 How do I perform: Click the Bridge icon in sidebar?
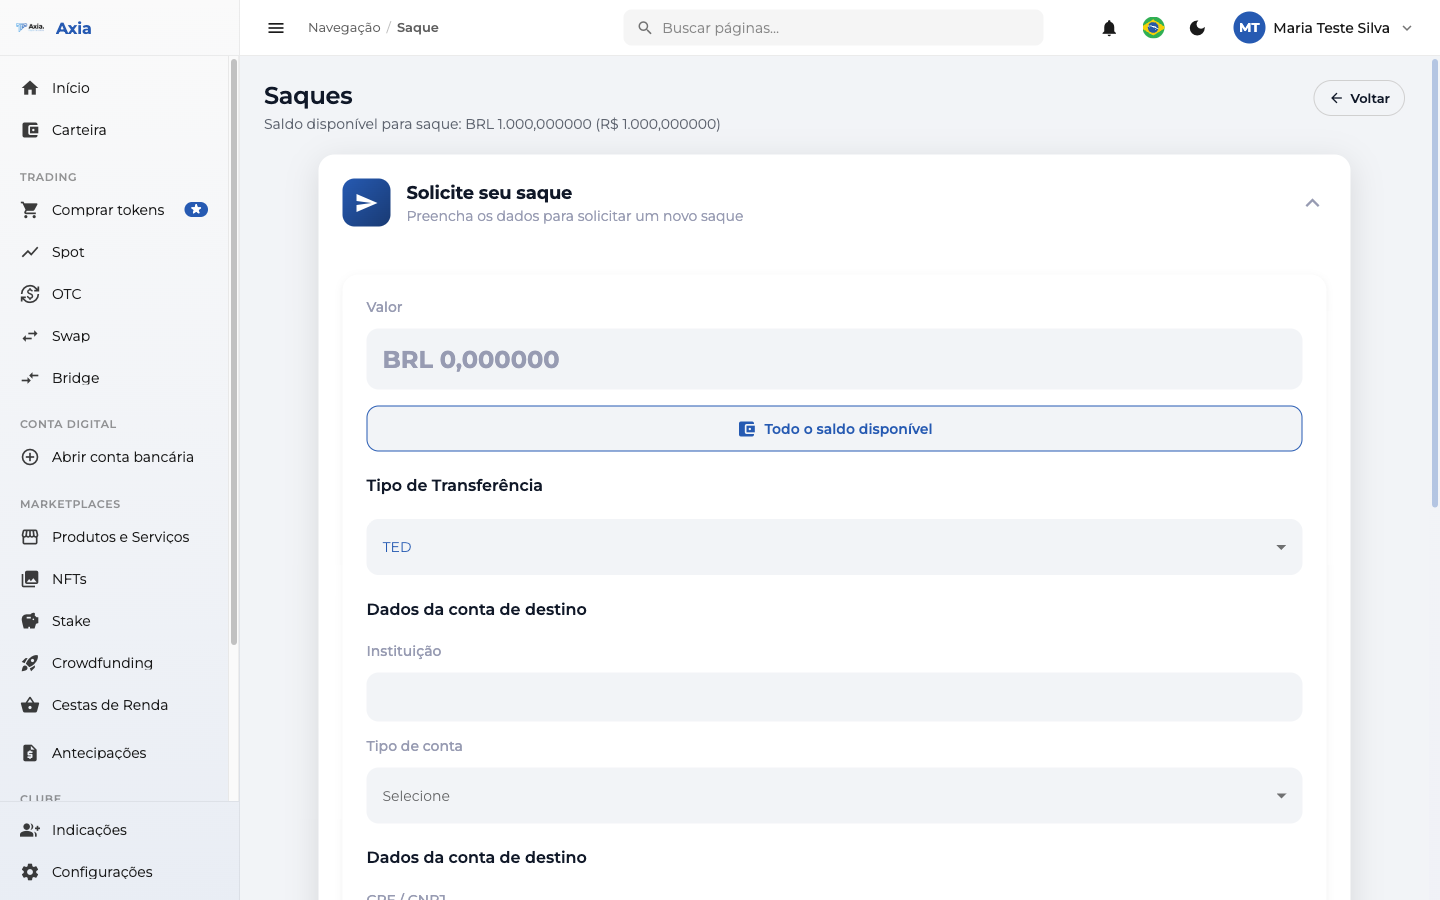[30, 378]
